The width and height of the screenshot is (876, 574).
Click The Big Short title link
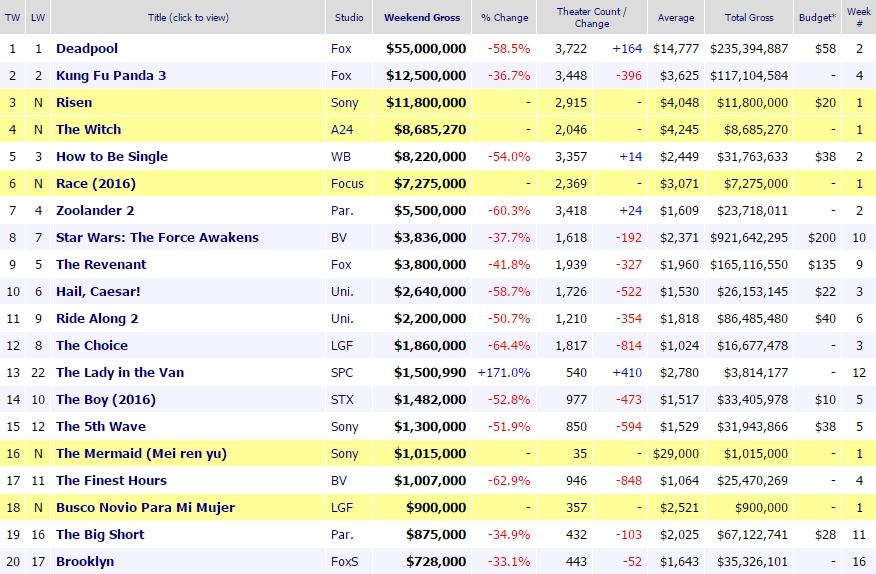(x=100, y=534)
